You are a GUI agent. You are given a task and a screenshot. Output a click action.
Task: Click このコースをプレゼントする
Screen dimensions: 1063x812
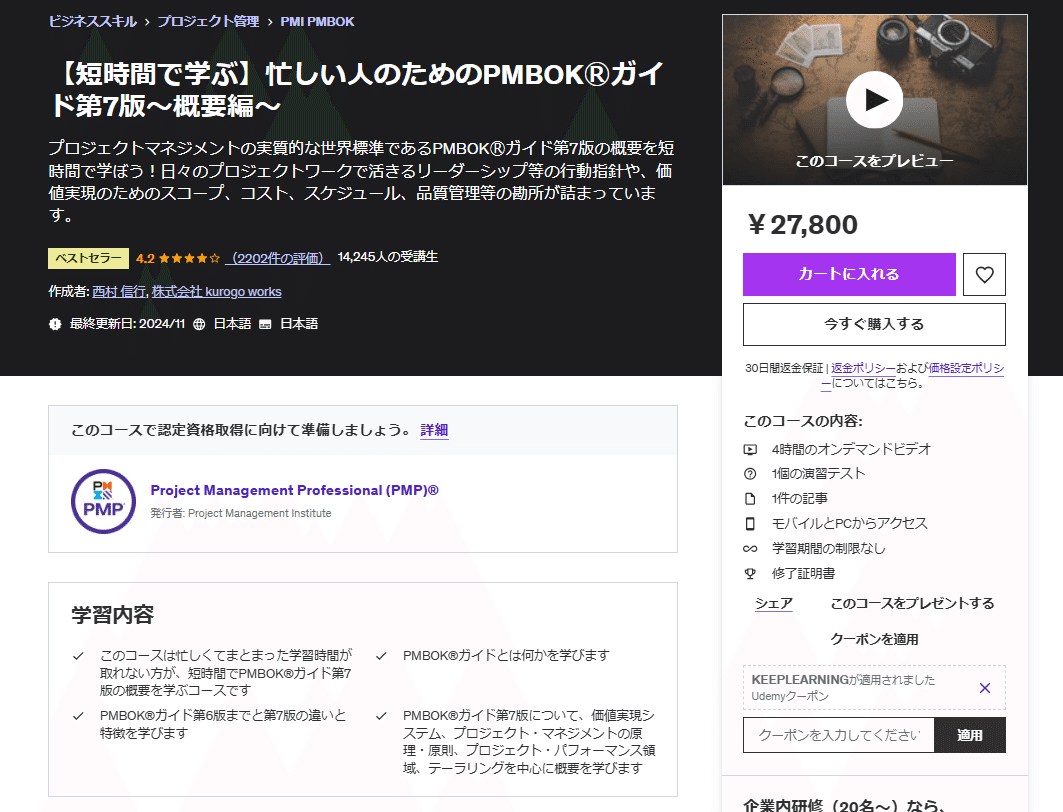coord(912,603)
